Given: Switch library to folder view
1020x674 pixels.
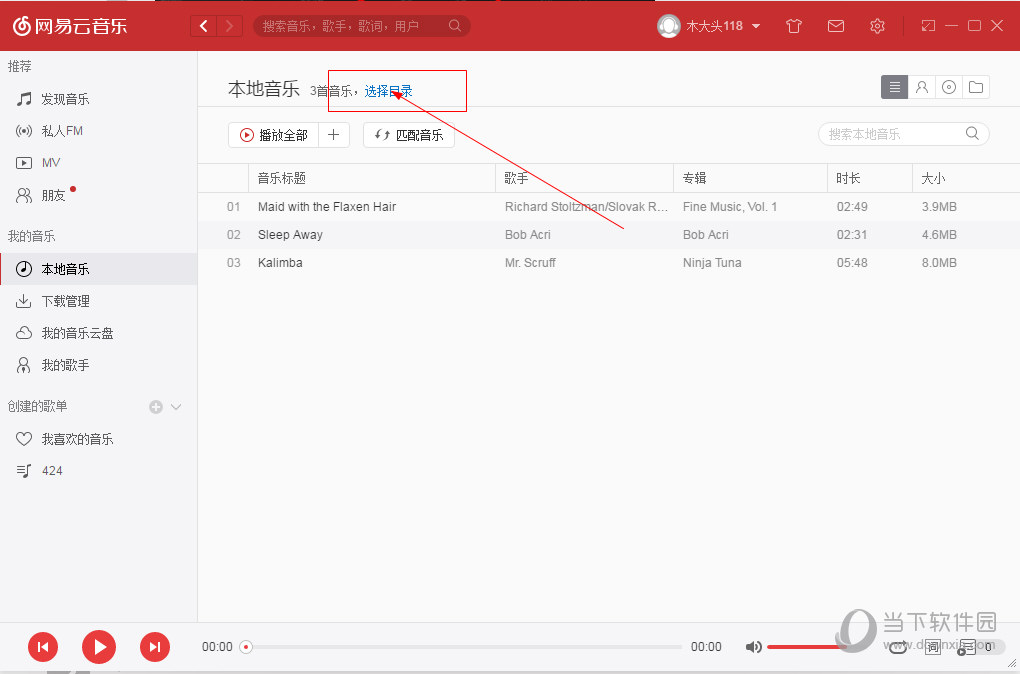Looking at the screenshot, I should point(976,87).
